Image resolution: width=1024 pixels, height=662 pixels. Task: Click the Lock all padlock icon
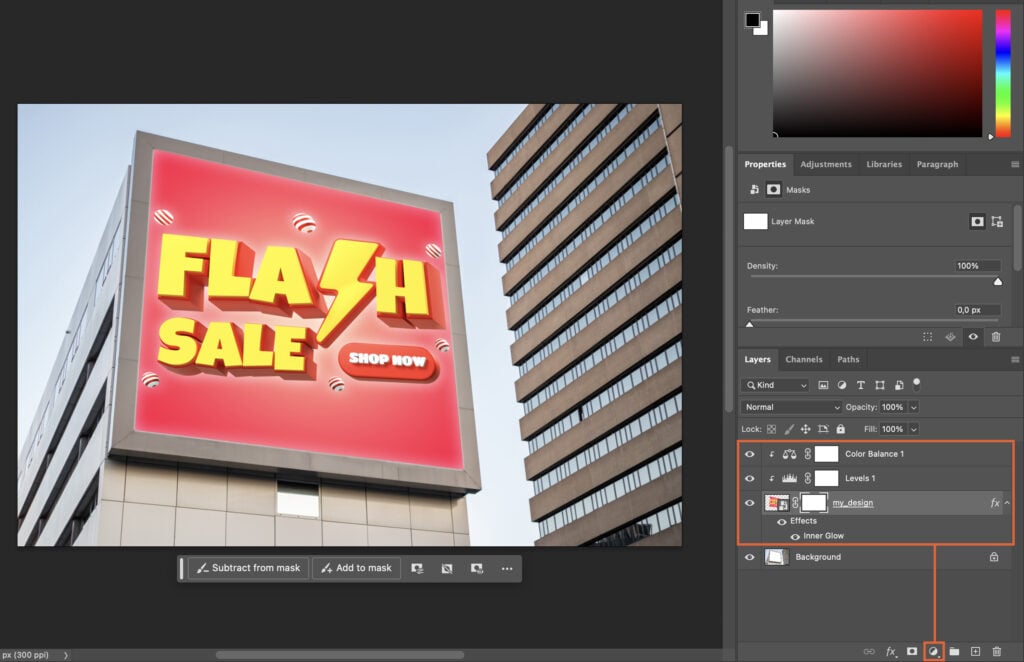[841, 429]
